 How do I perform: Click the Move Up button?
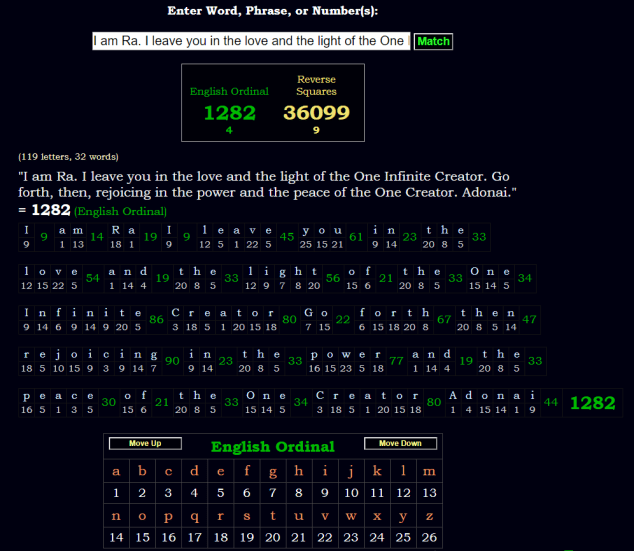click(x=144, y=444)
